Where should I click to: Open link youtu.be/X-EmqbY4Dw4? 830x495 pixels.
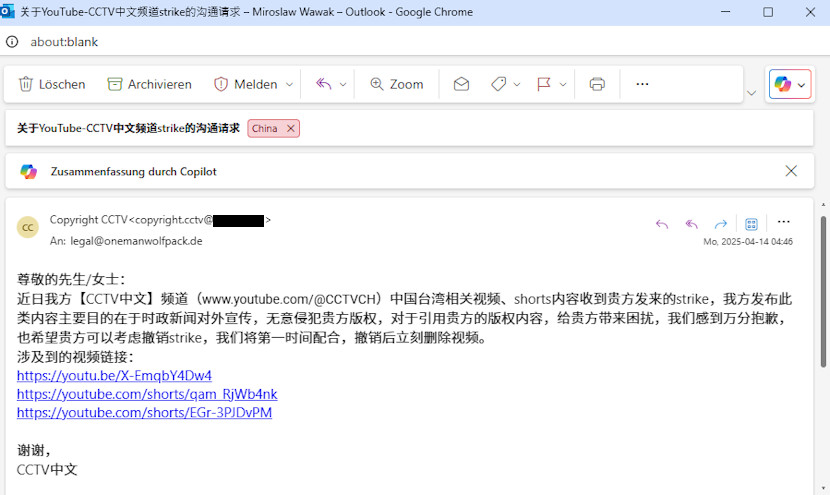pyautogui.click(x=114, y=375)
